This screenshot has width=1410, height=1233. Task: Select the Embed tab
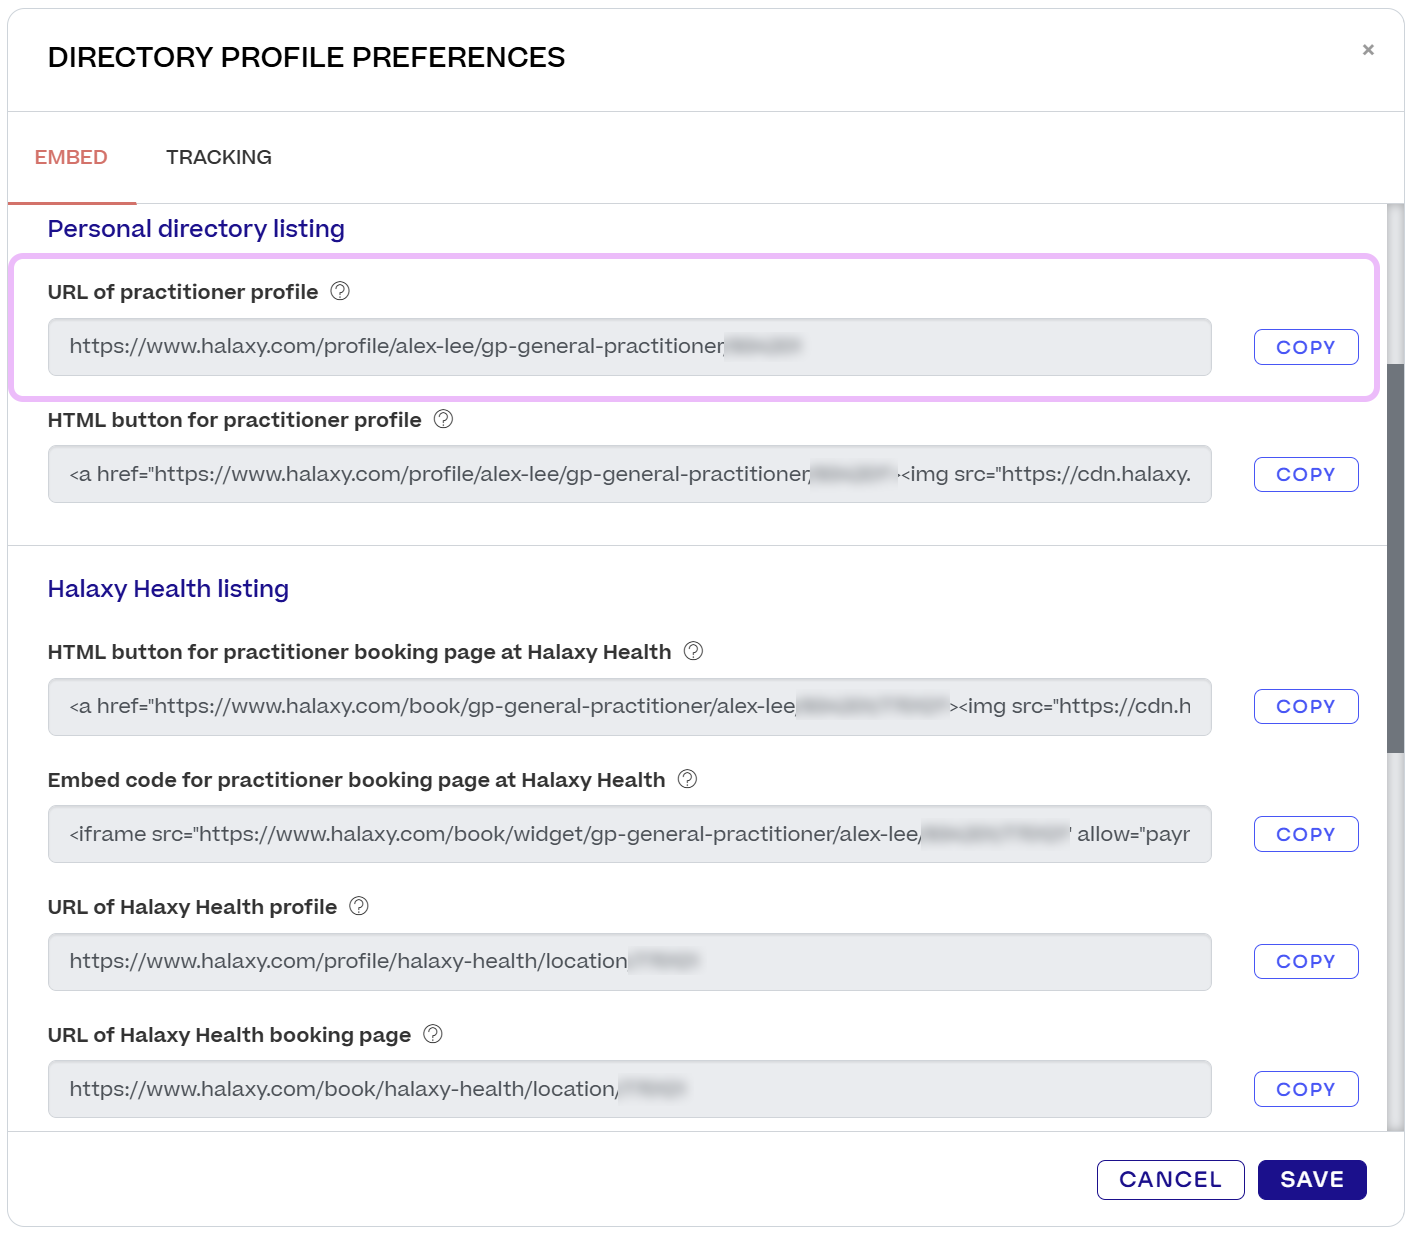pos(71,157)
